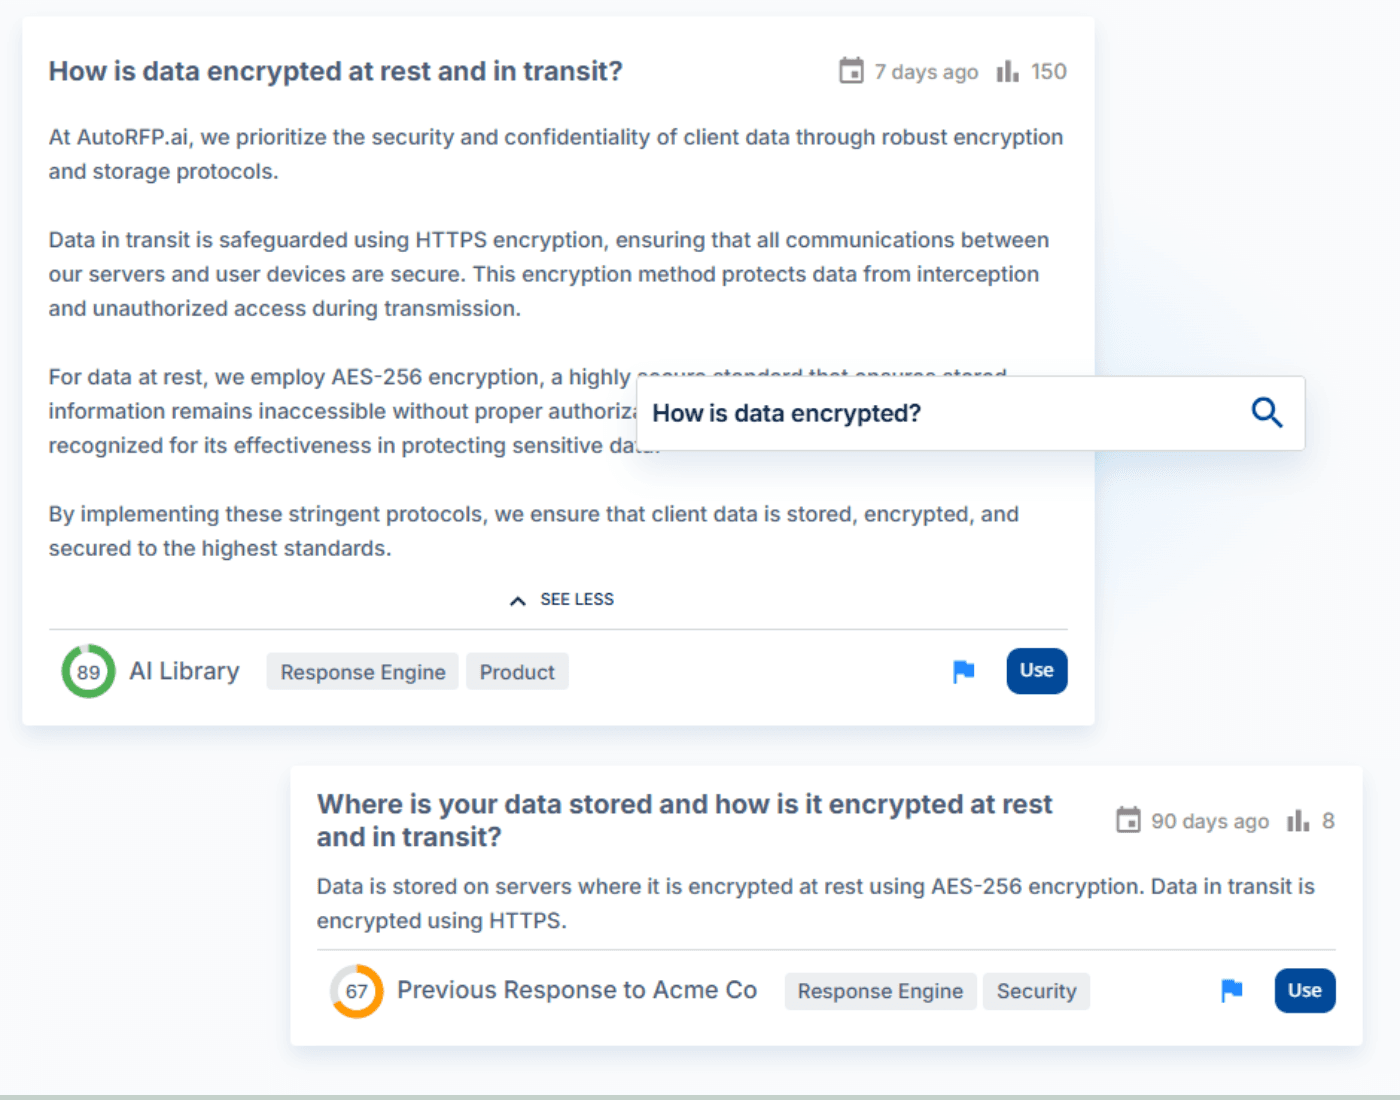Select the Product tag
This screenshot has width=1400, height=1100.
click(x=517, y=672)
